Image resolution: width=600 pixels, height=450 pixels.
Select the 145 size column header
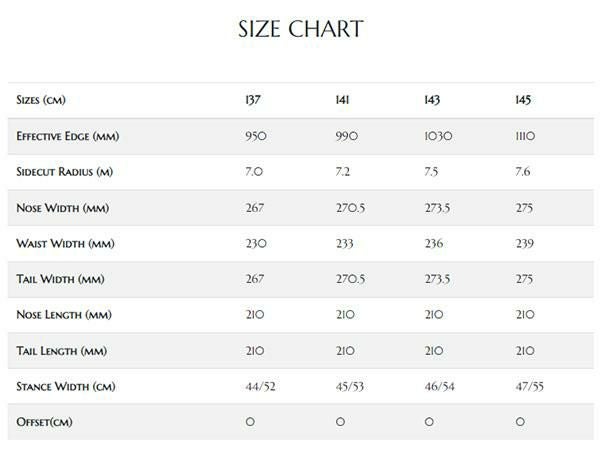[522, 100]
